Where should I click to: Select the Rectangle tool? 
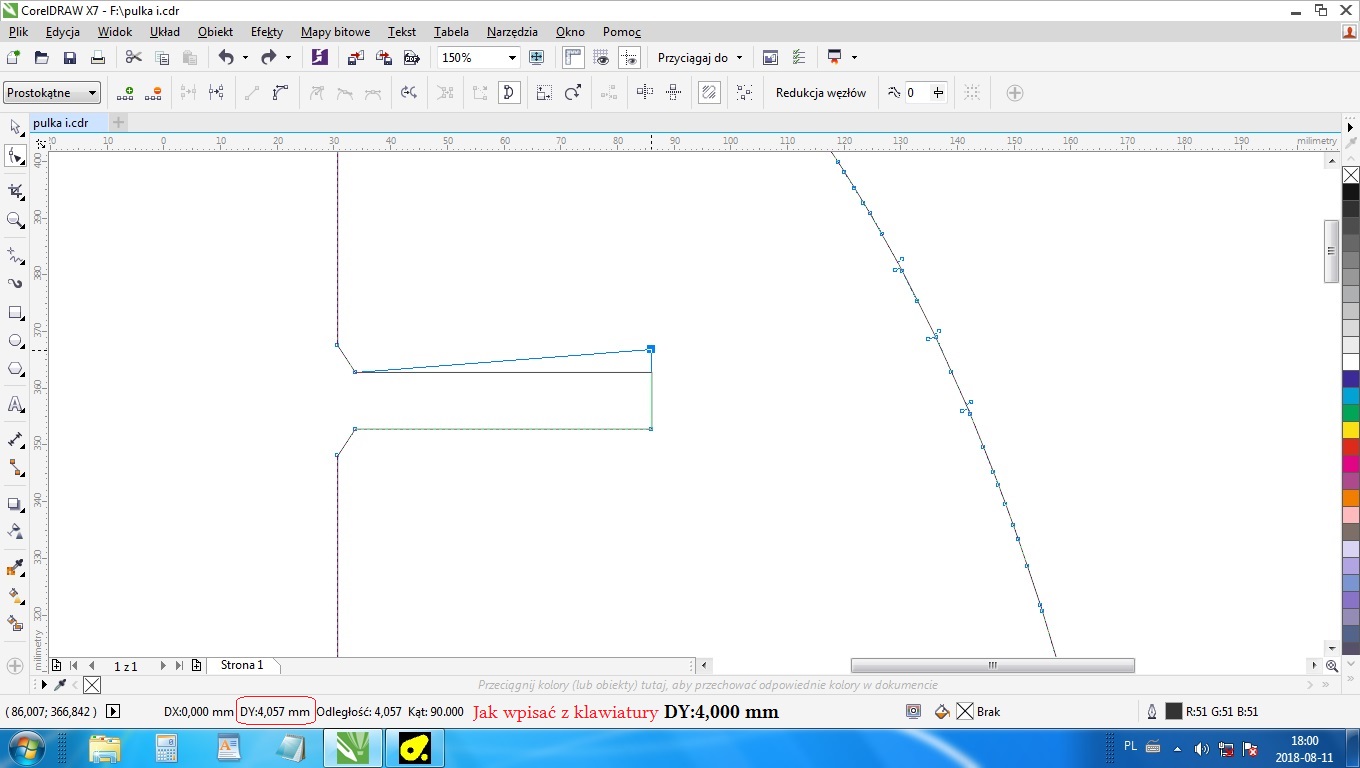click(x=15, y=313)
